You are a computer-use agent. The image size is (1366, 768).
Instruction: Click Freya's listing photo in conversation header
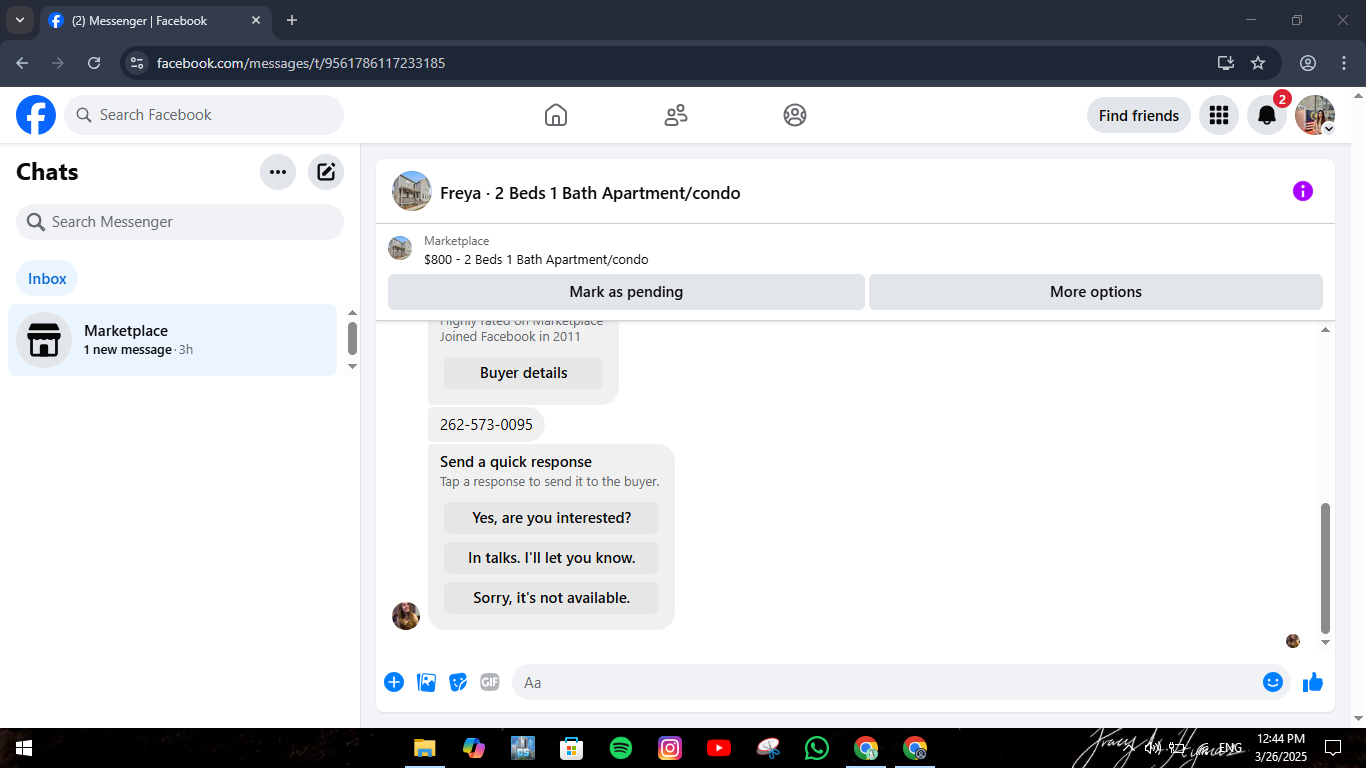click(x=412, y=191)
